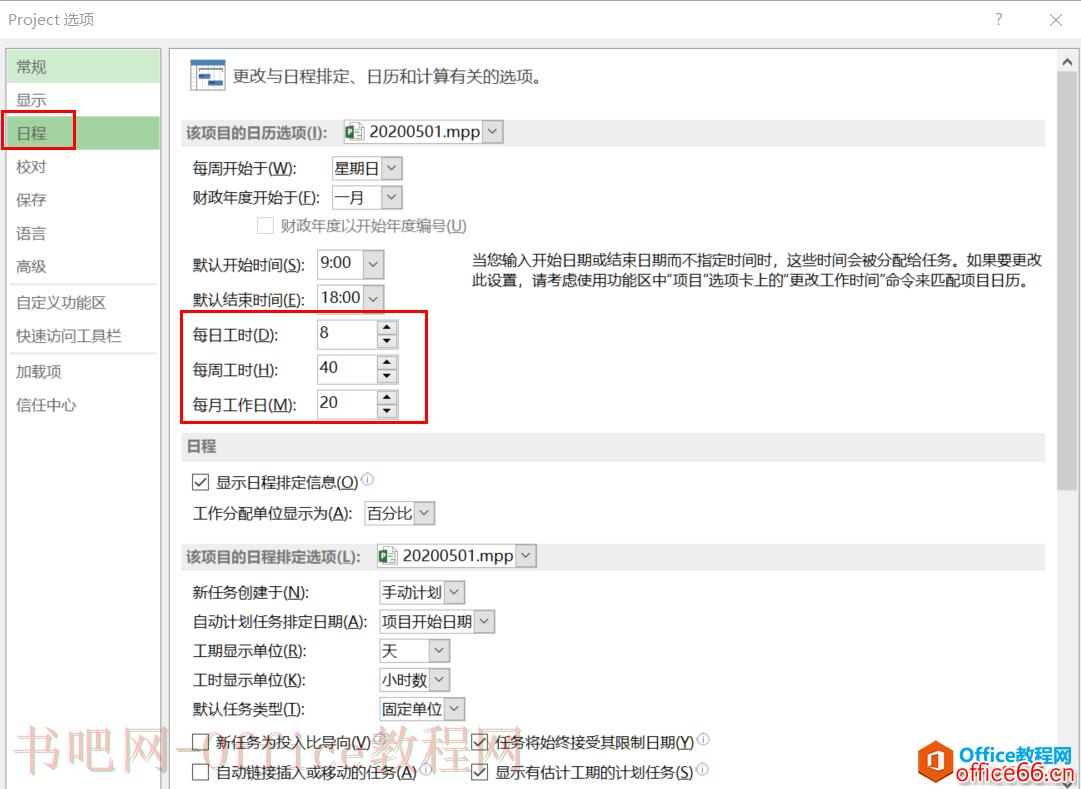Screen dimensions: 1081x789
Task: Close the Project 选项 dialog
Action: point(1055,20)
